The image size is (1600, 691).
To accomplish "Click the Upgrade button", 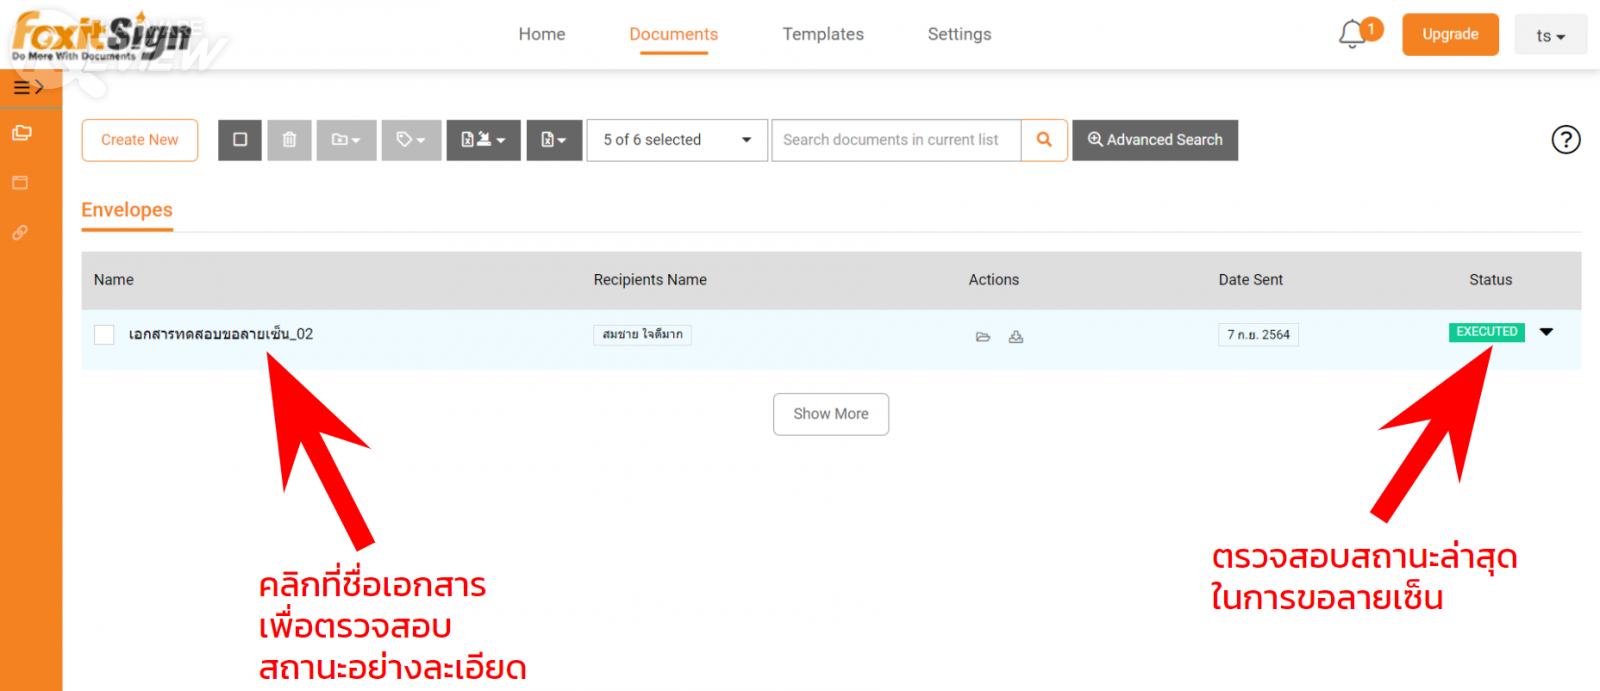I will (1450, 34).
